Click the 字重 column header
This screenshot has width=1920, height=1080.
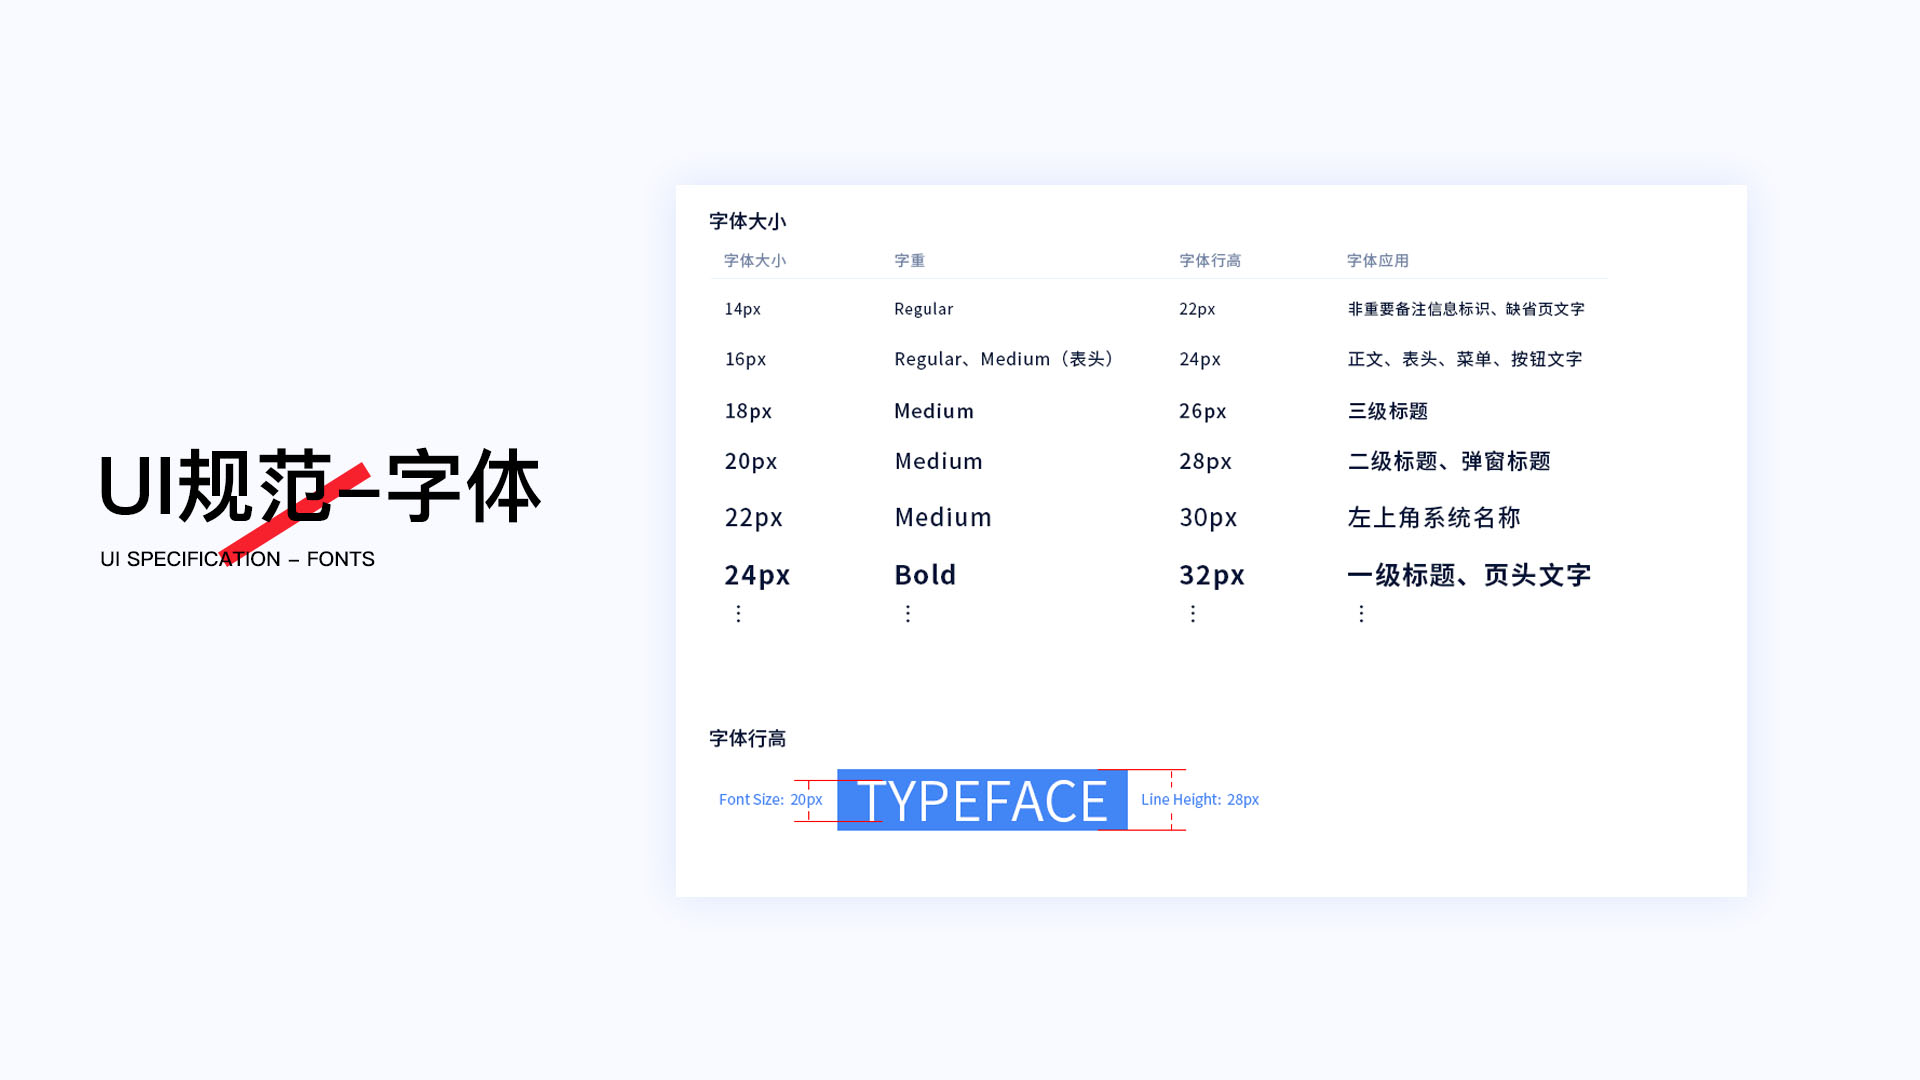pyautogui.click(x=909, y=261)
